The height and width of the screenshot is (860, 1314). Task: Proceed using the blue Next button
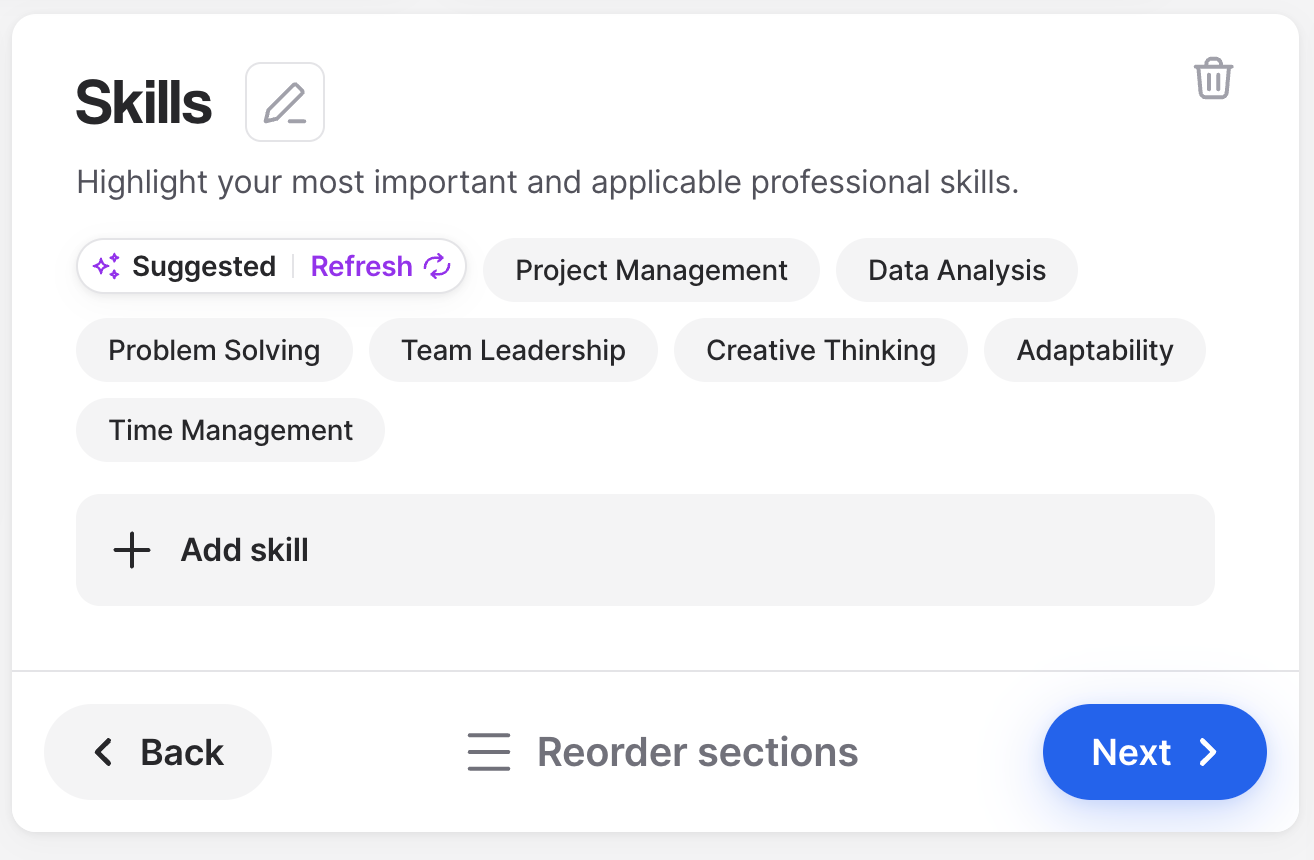point(1155,752)
